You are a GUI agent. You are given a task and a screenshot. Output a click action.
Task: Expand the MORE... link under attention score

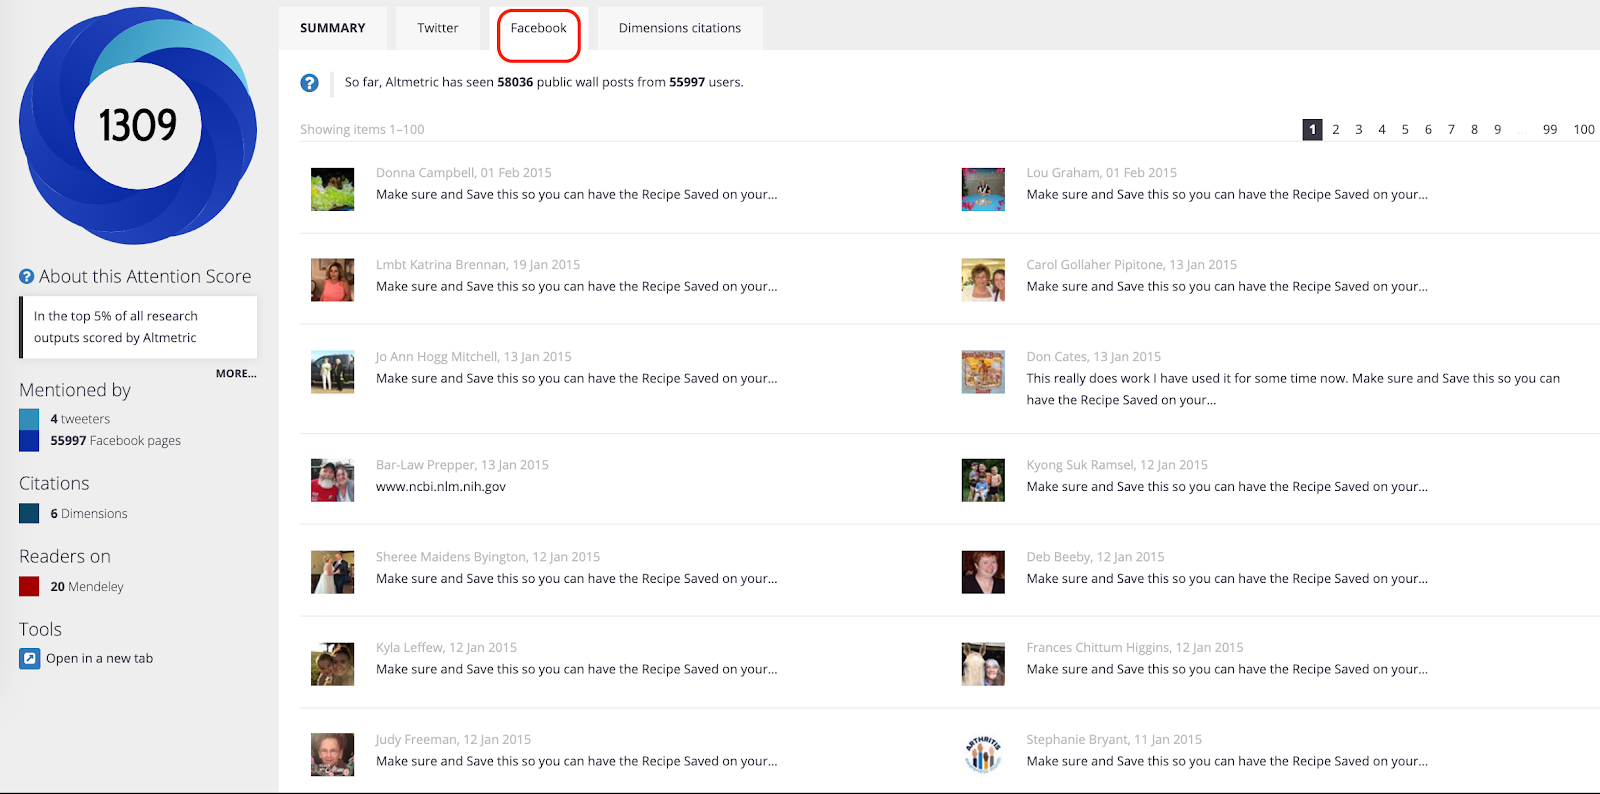coord(236,374)
